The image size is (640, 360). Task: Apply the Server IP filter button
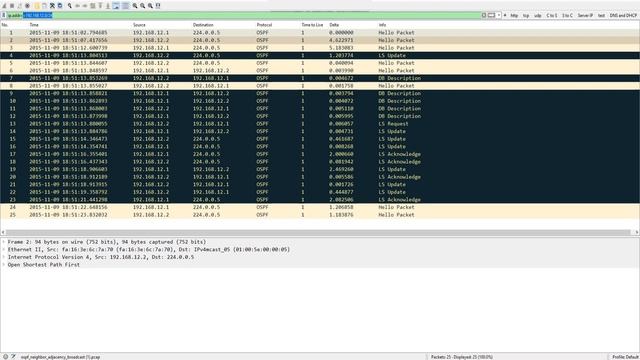585,16
